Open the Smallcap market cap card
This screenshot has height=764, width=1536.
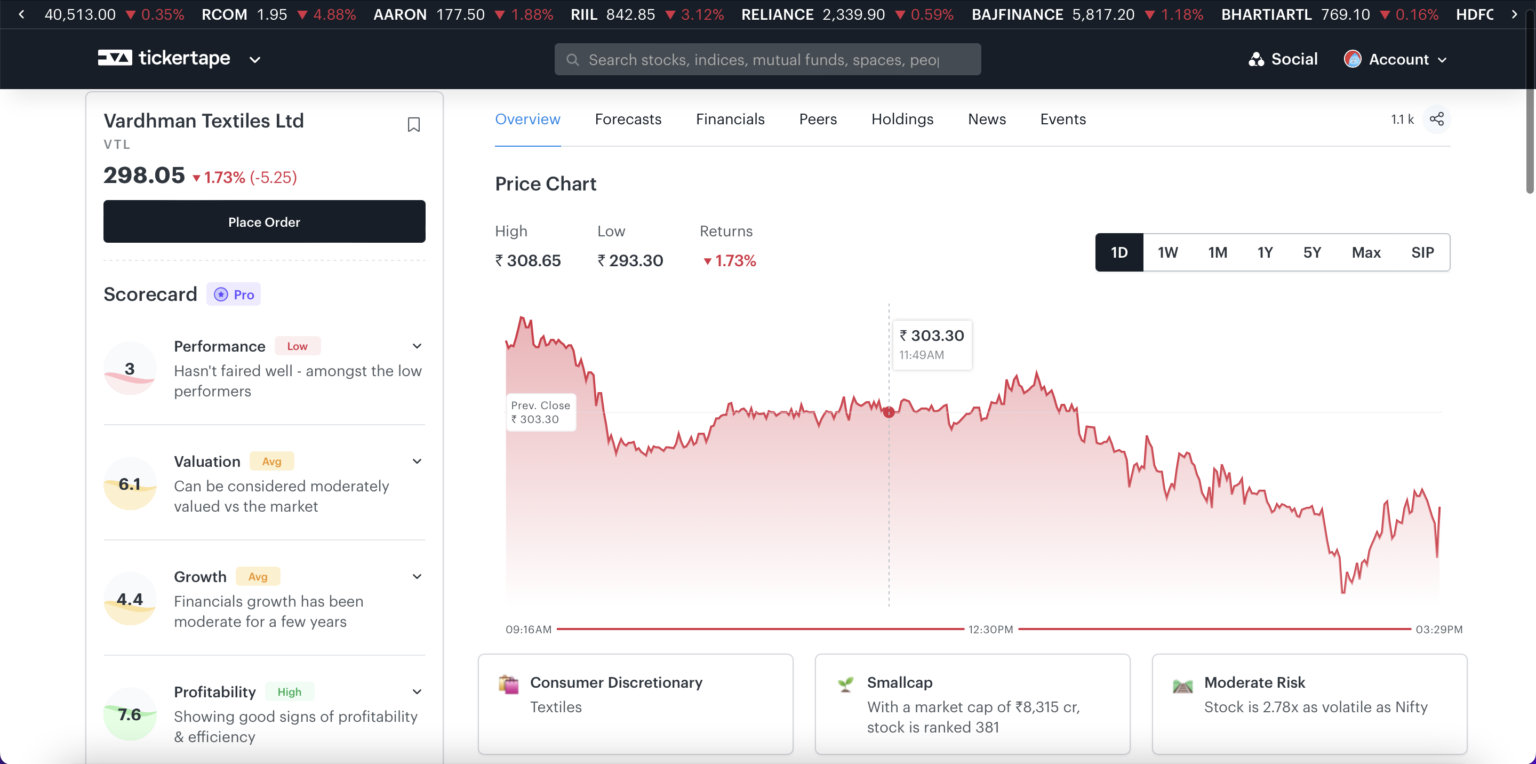(x=972, y=704)
